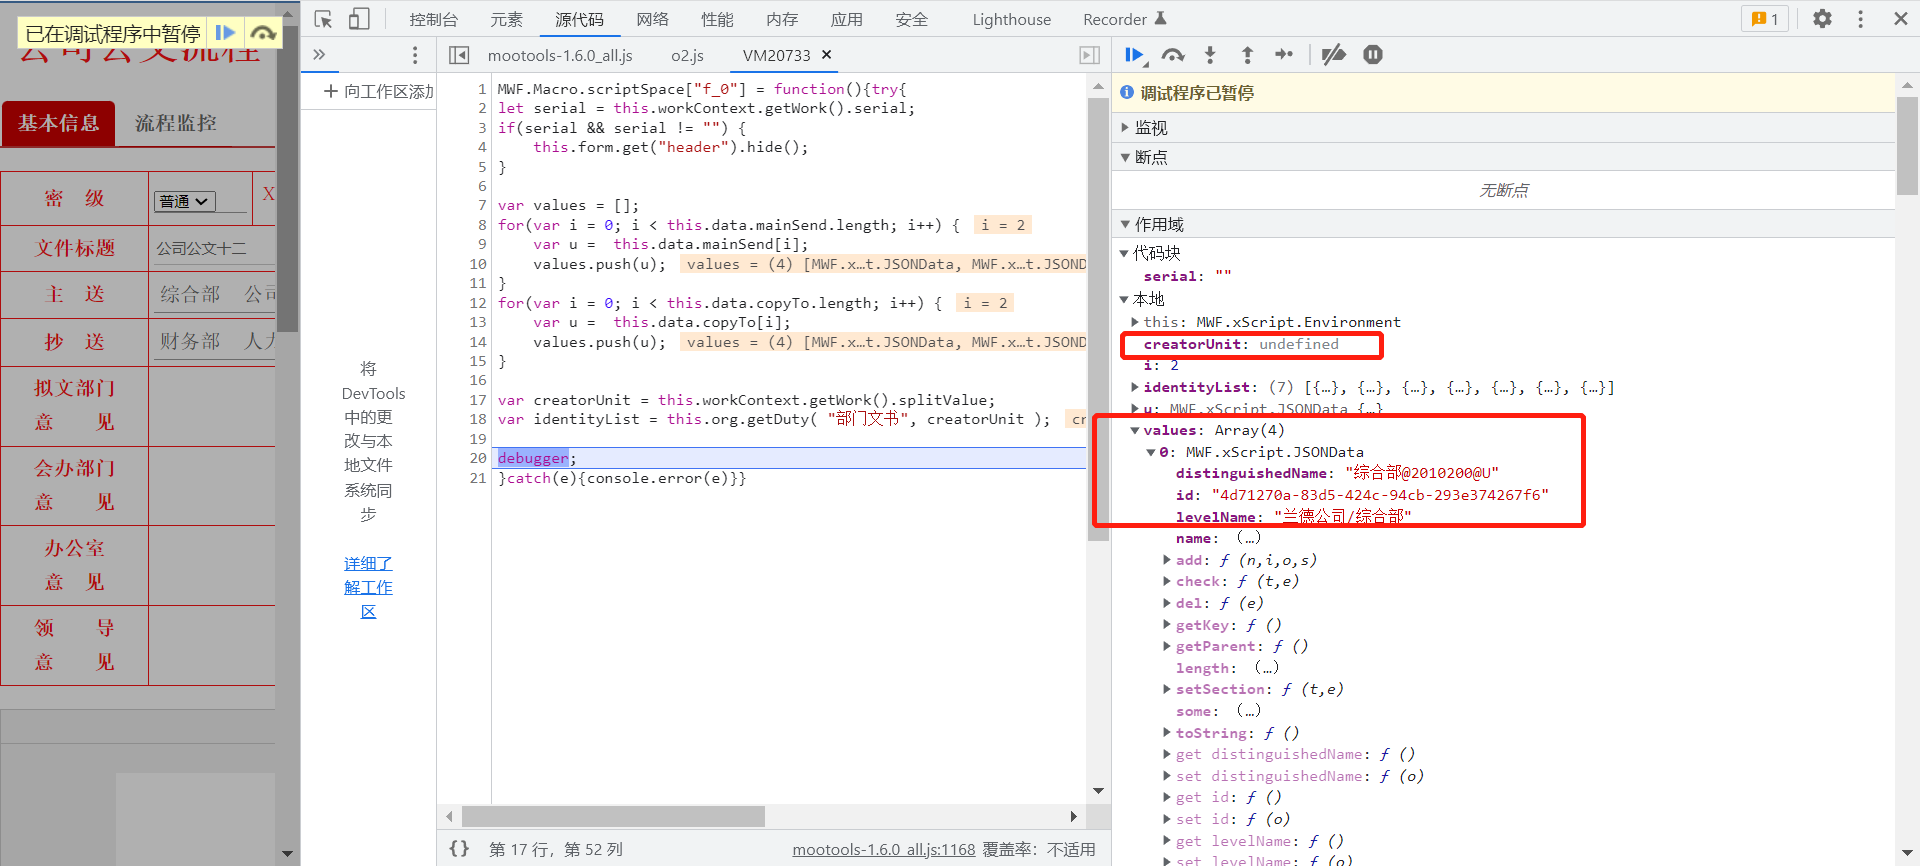Click the step into function icon
Screen dimensions: 1920x866
point(1210,55)
